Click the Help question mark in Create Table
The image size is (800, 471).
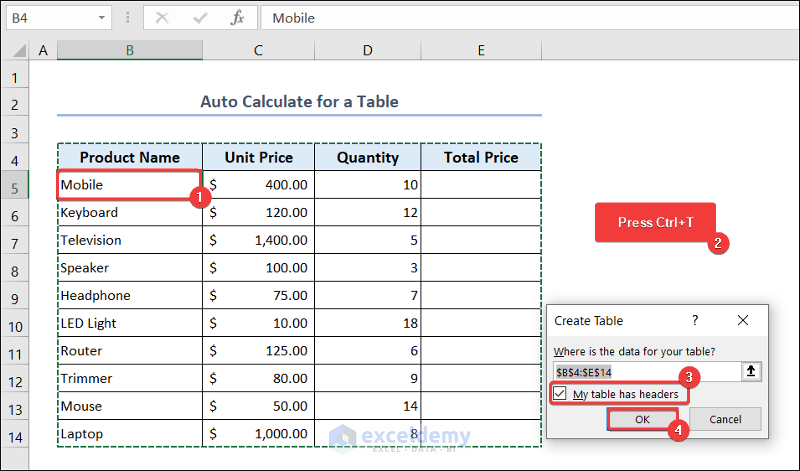pos(695,320)
